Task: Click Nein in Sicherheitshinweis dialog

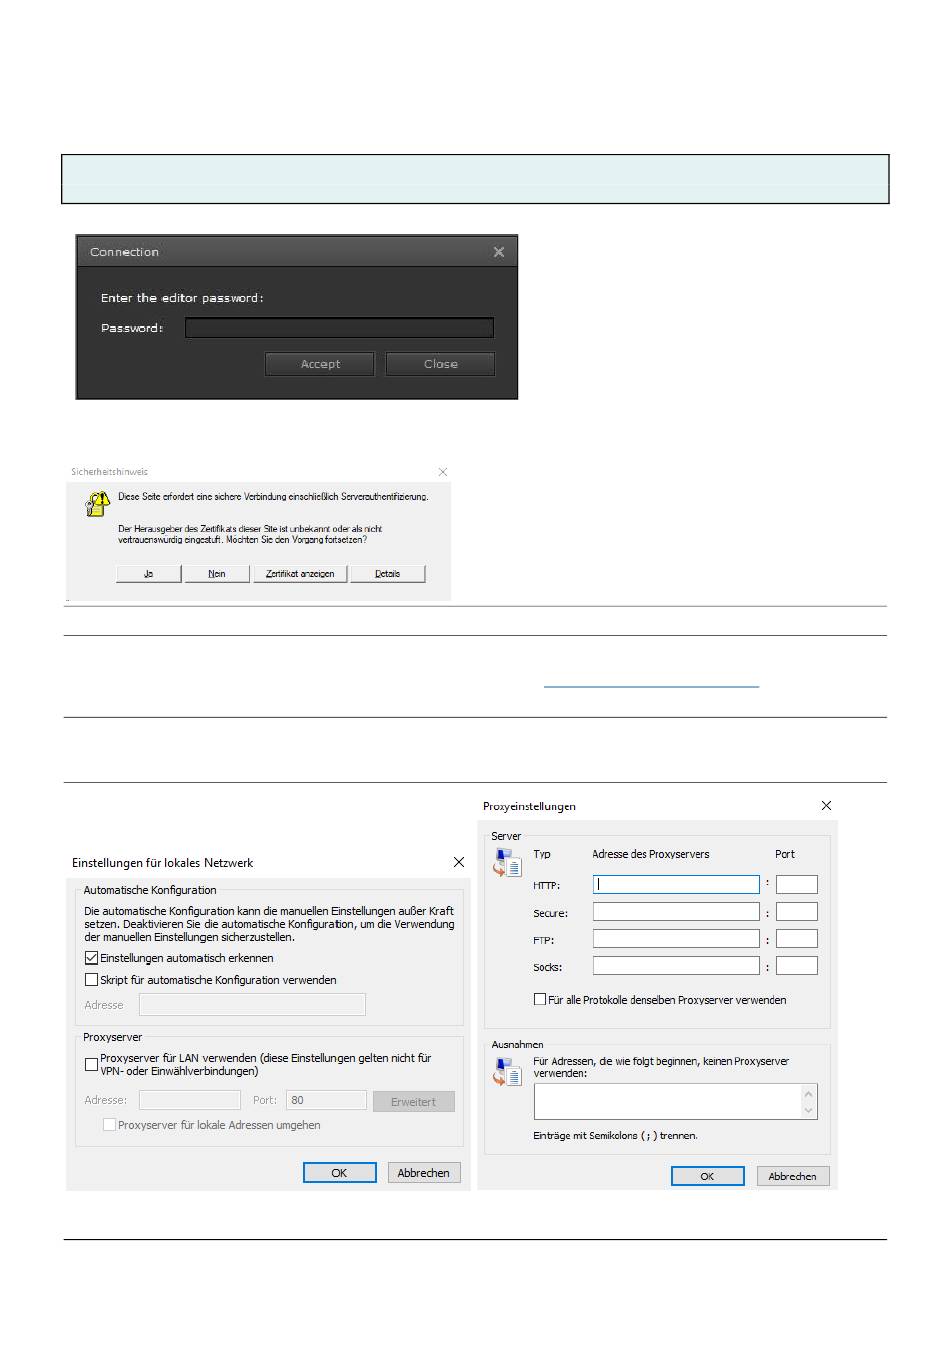Action: (x=217, y=574)
